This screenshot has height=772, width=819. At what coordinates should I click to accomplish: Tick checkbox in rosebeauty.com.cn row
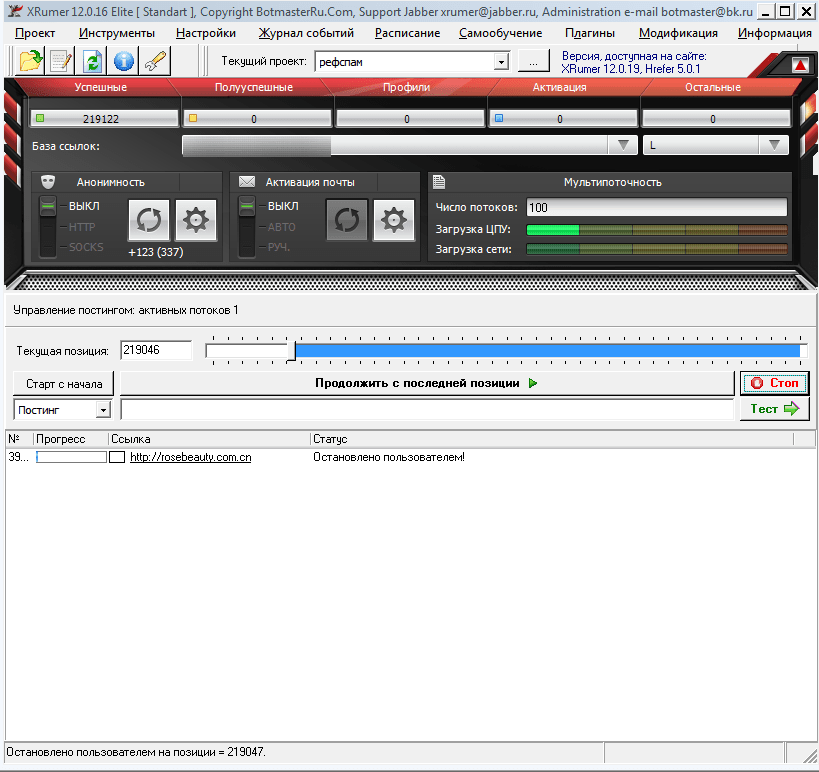point(117,457)
